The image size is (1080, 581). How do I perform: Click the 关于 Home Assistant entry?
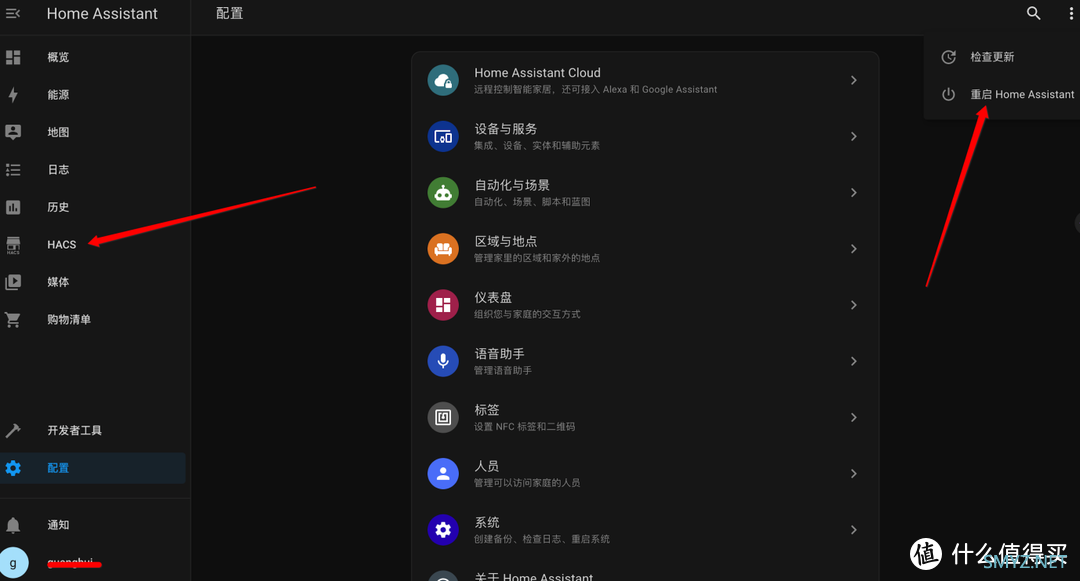pyautogui.click(x=645, y=571)
